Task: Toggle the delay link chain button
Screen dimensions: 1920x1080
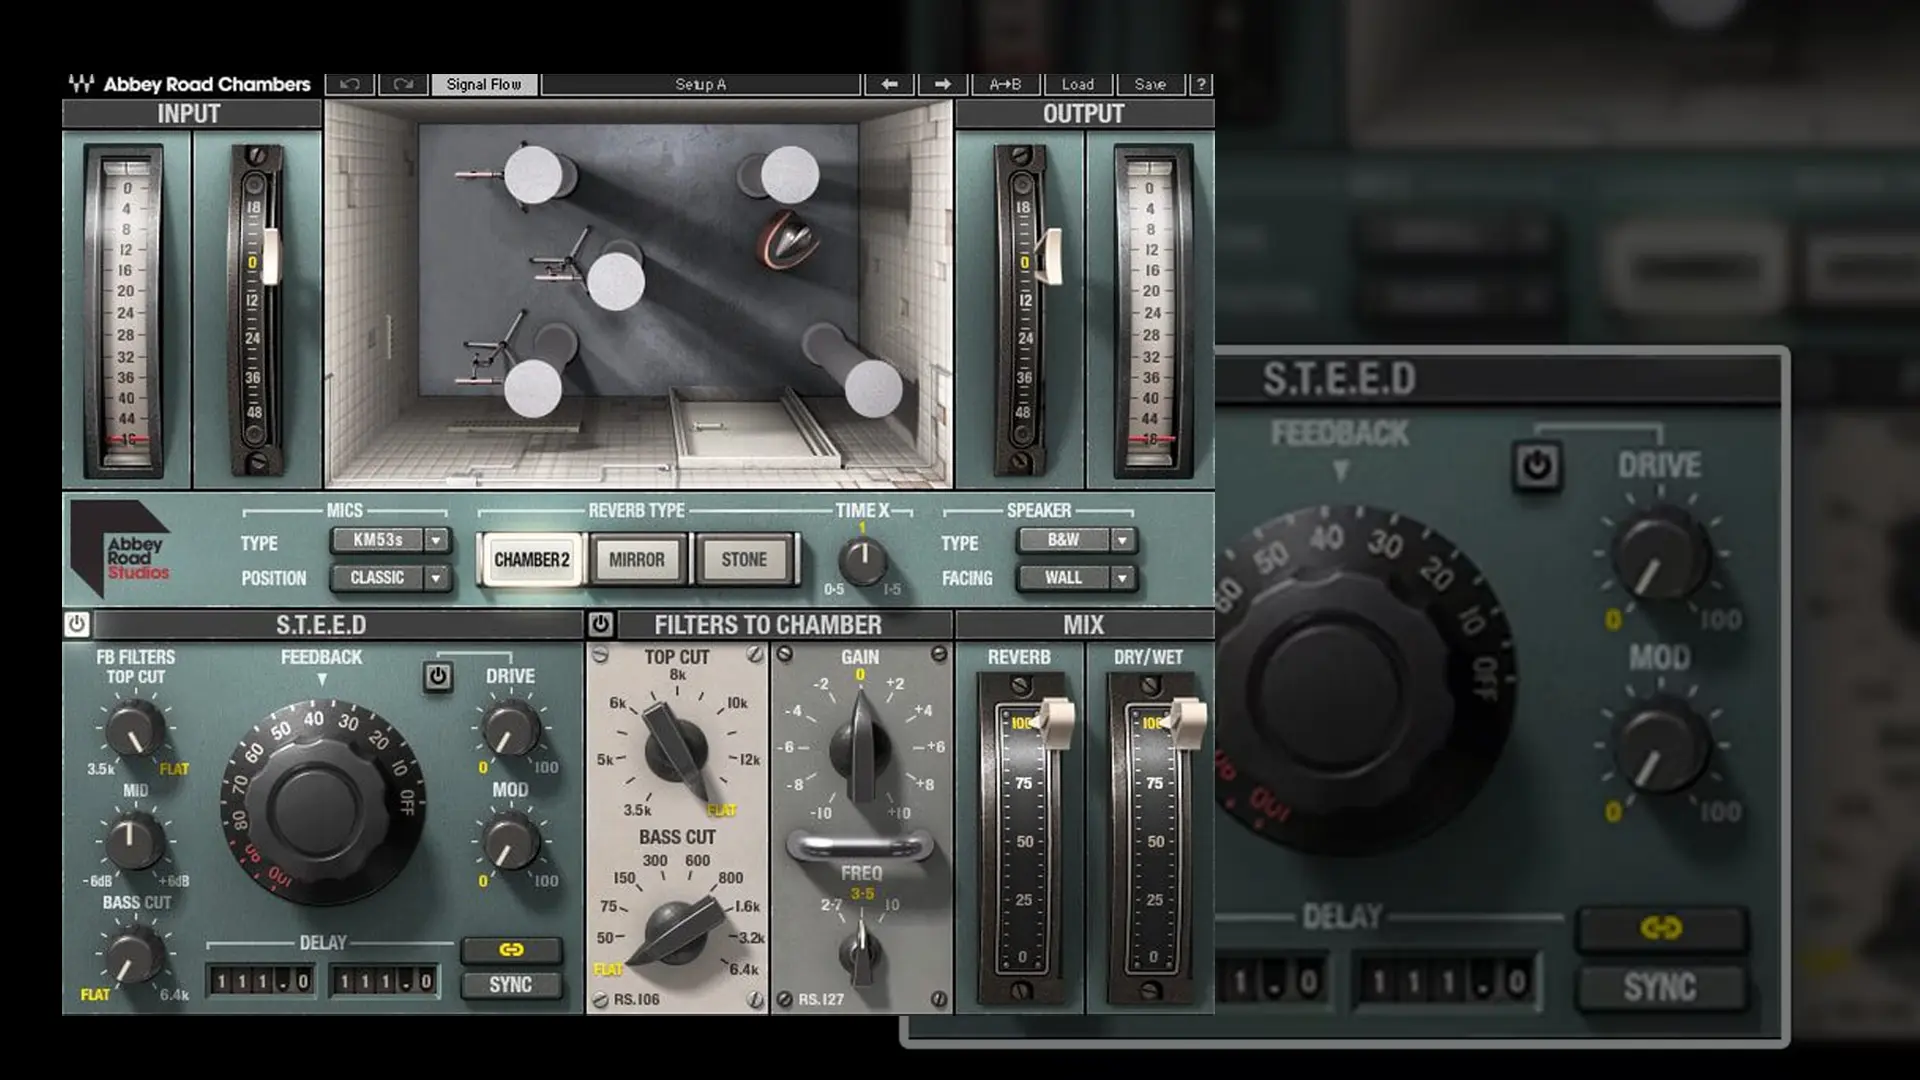Action: click(511, 949)
